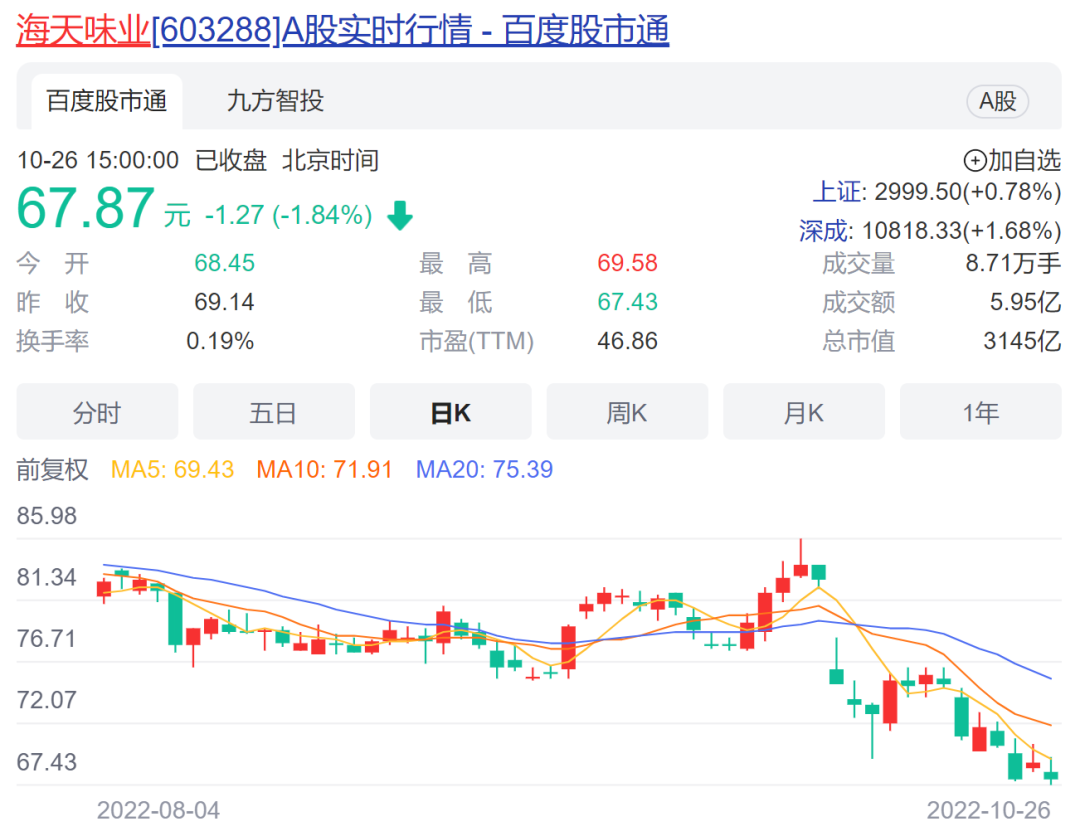The height and width of the screenshot is (836, 1080).
Task: Click the last candlestick on the chart
Action: (x=1051, y=772)
